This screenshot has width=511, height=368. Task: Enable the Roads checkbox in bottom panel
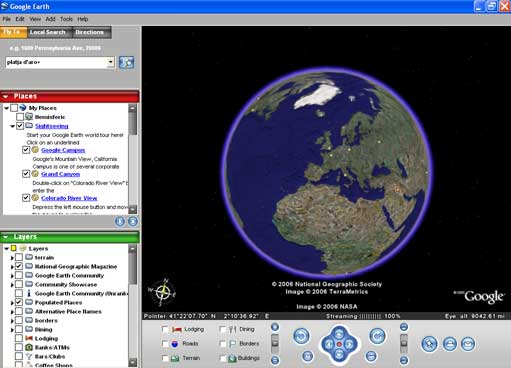[165, 343]
